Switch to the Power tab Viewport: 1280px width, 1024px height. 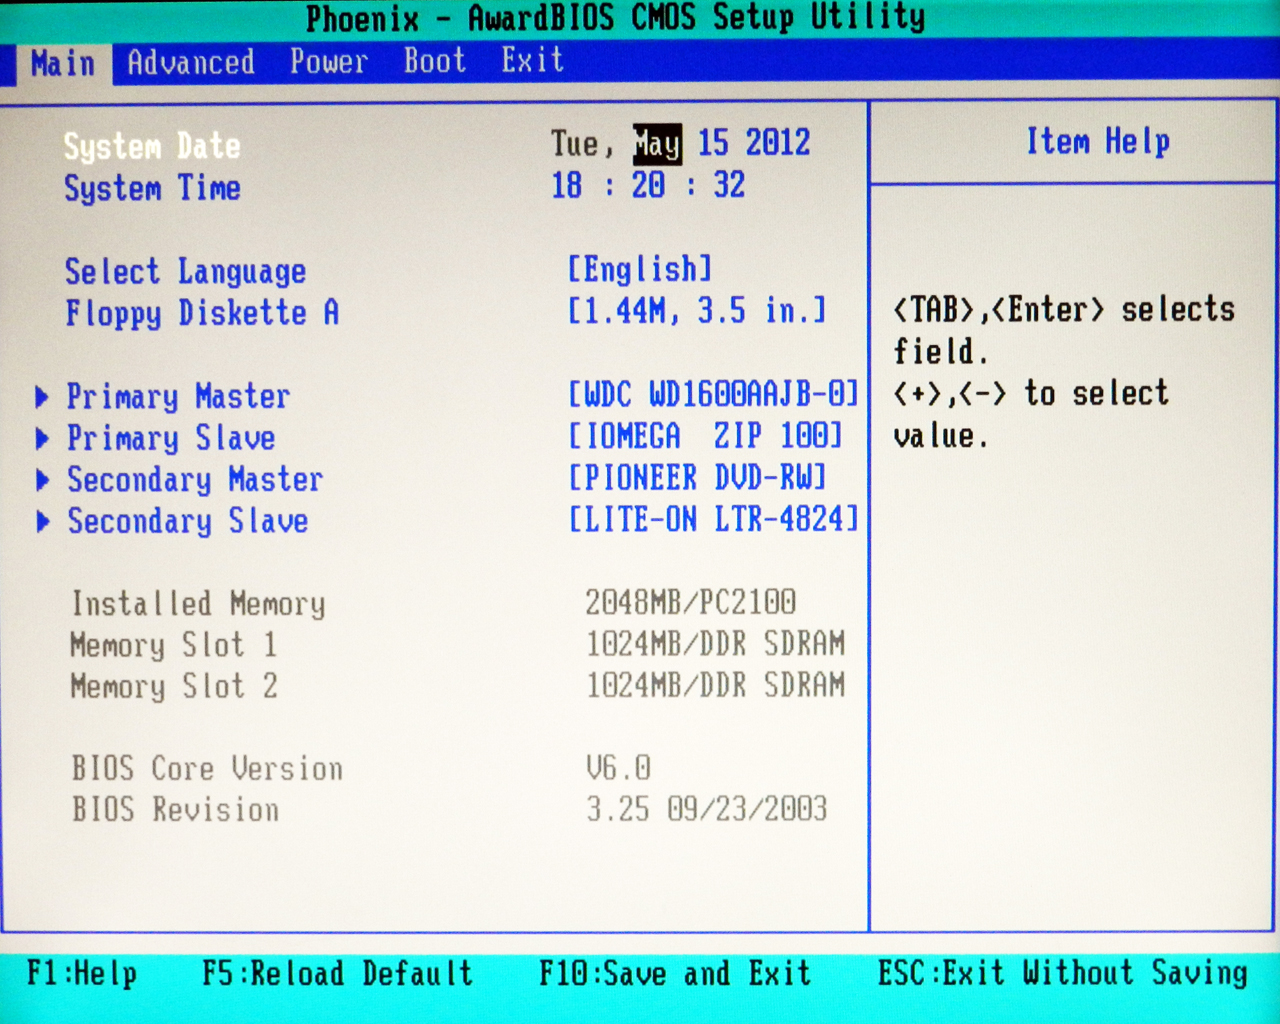328,62
